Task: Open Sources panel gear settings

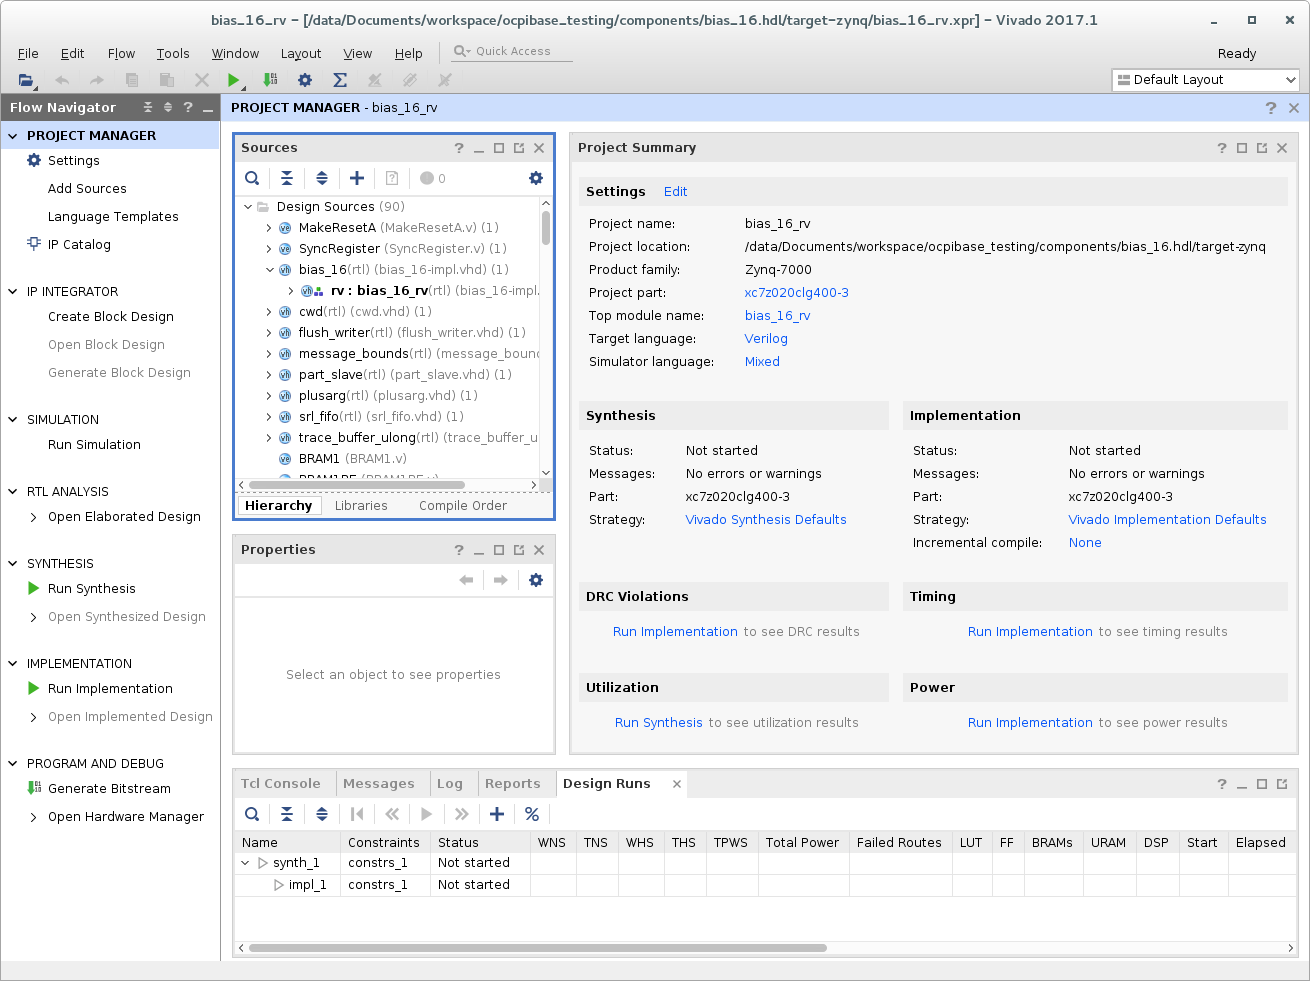Action: click(536, 178)
